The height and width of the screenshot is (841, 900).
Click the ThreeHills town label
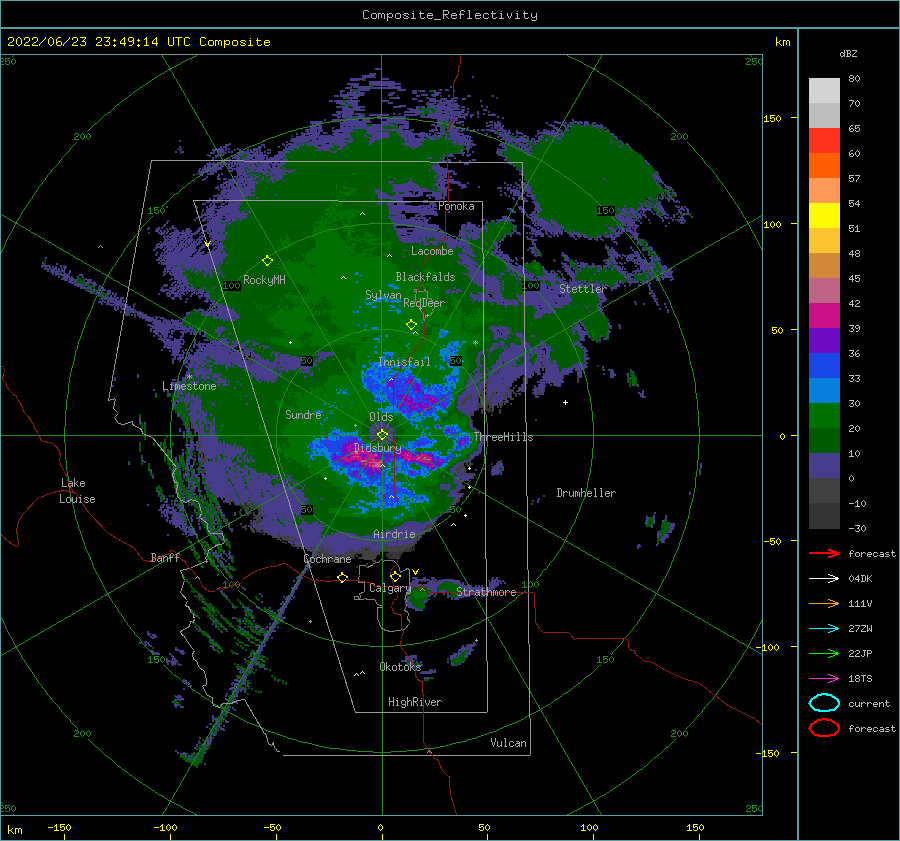[x=503, y=437]
